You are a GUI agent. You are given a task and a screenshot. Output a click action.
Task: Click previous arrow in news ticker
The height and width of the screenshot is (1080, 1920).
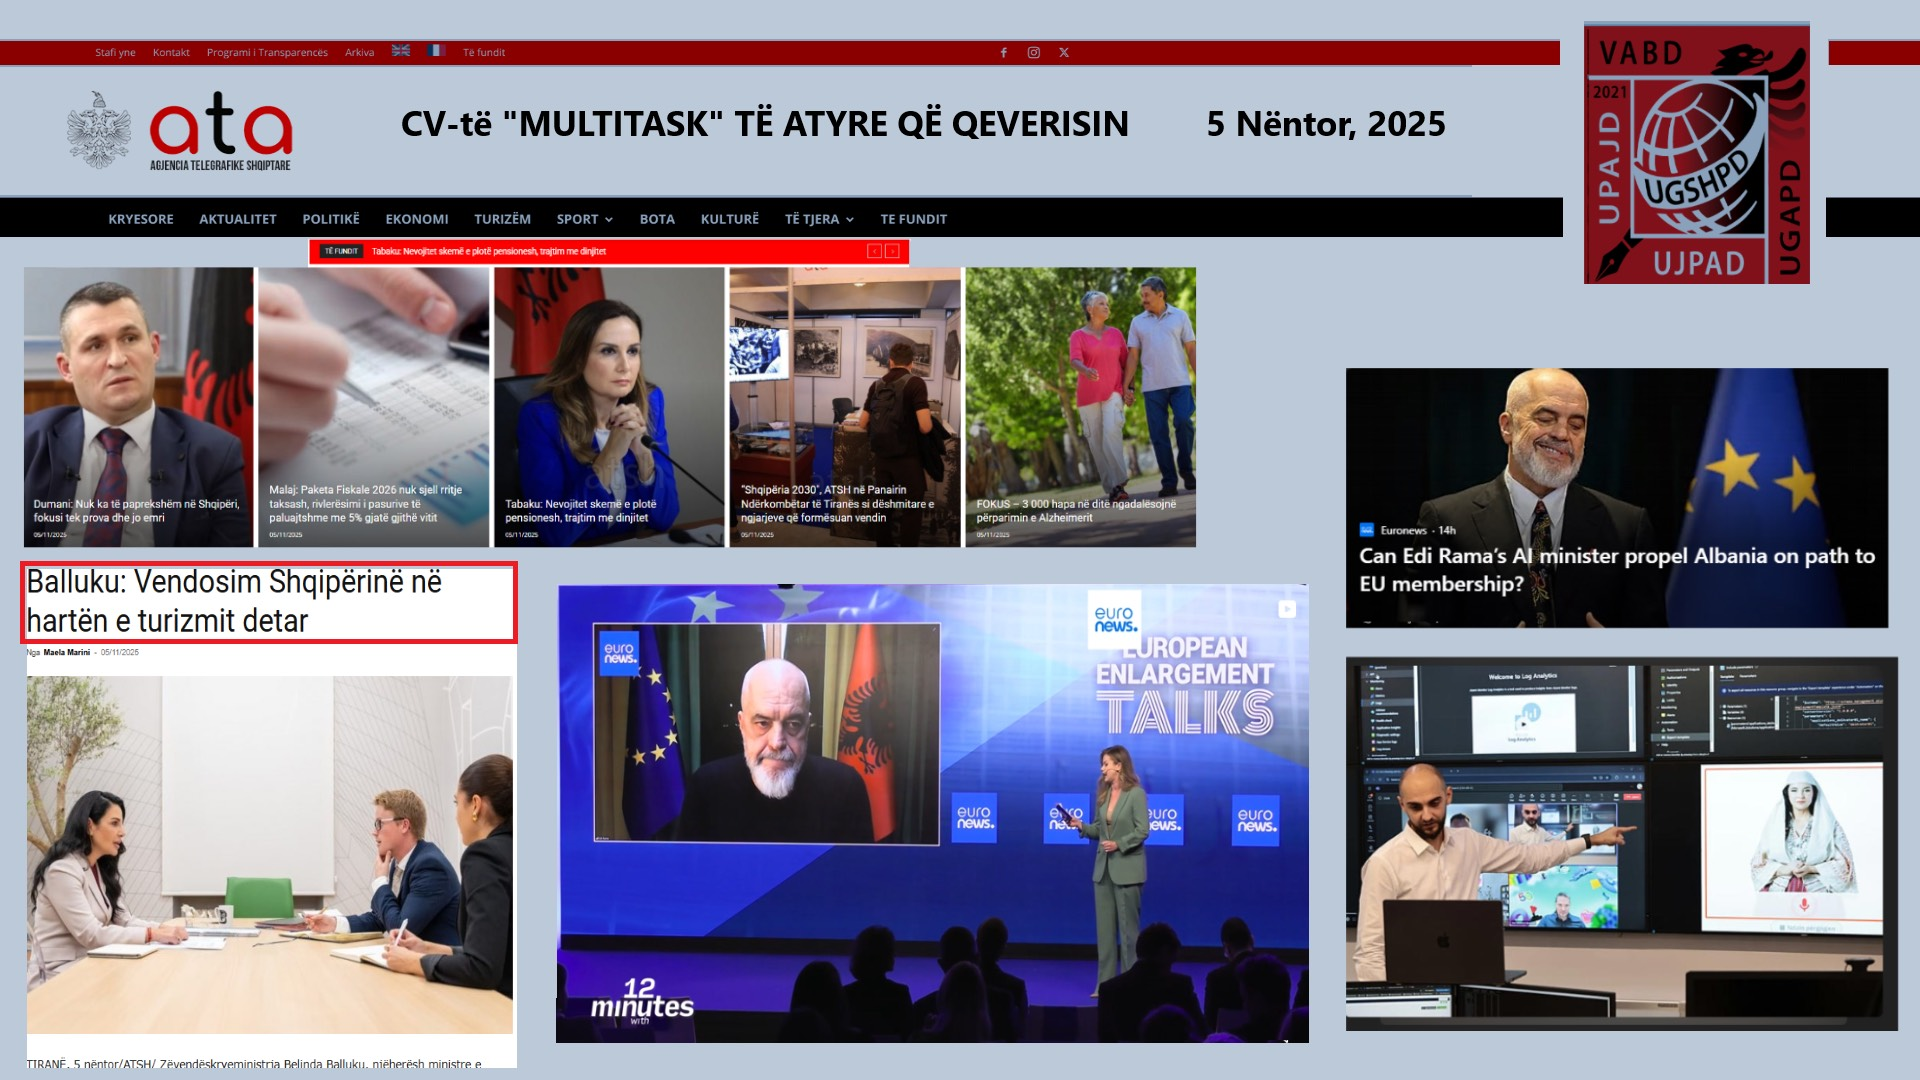874,252
